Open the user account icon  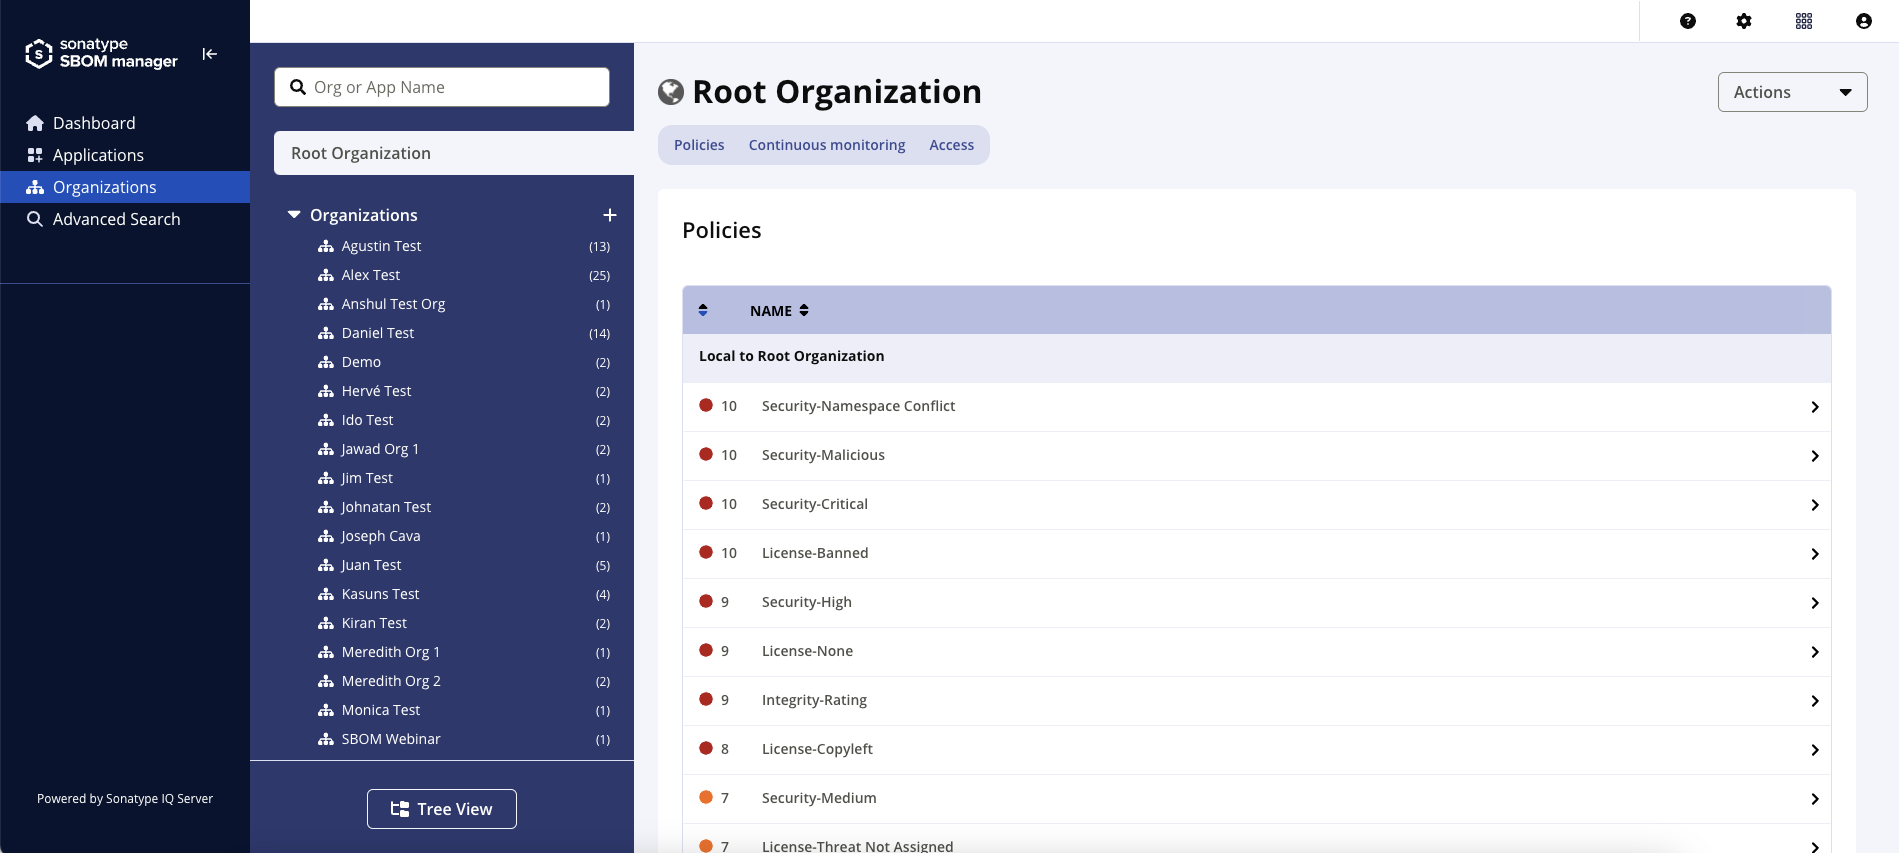coord(1864,21)
